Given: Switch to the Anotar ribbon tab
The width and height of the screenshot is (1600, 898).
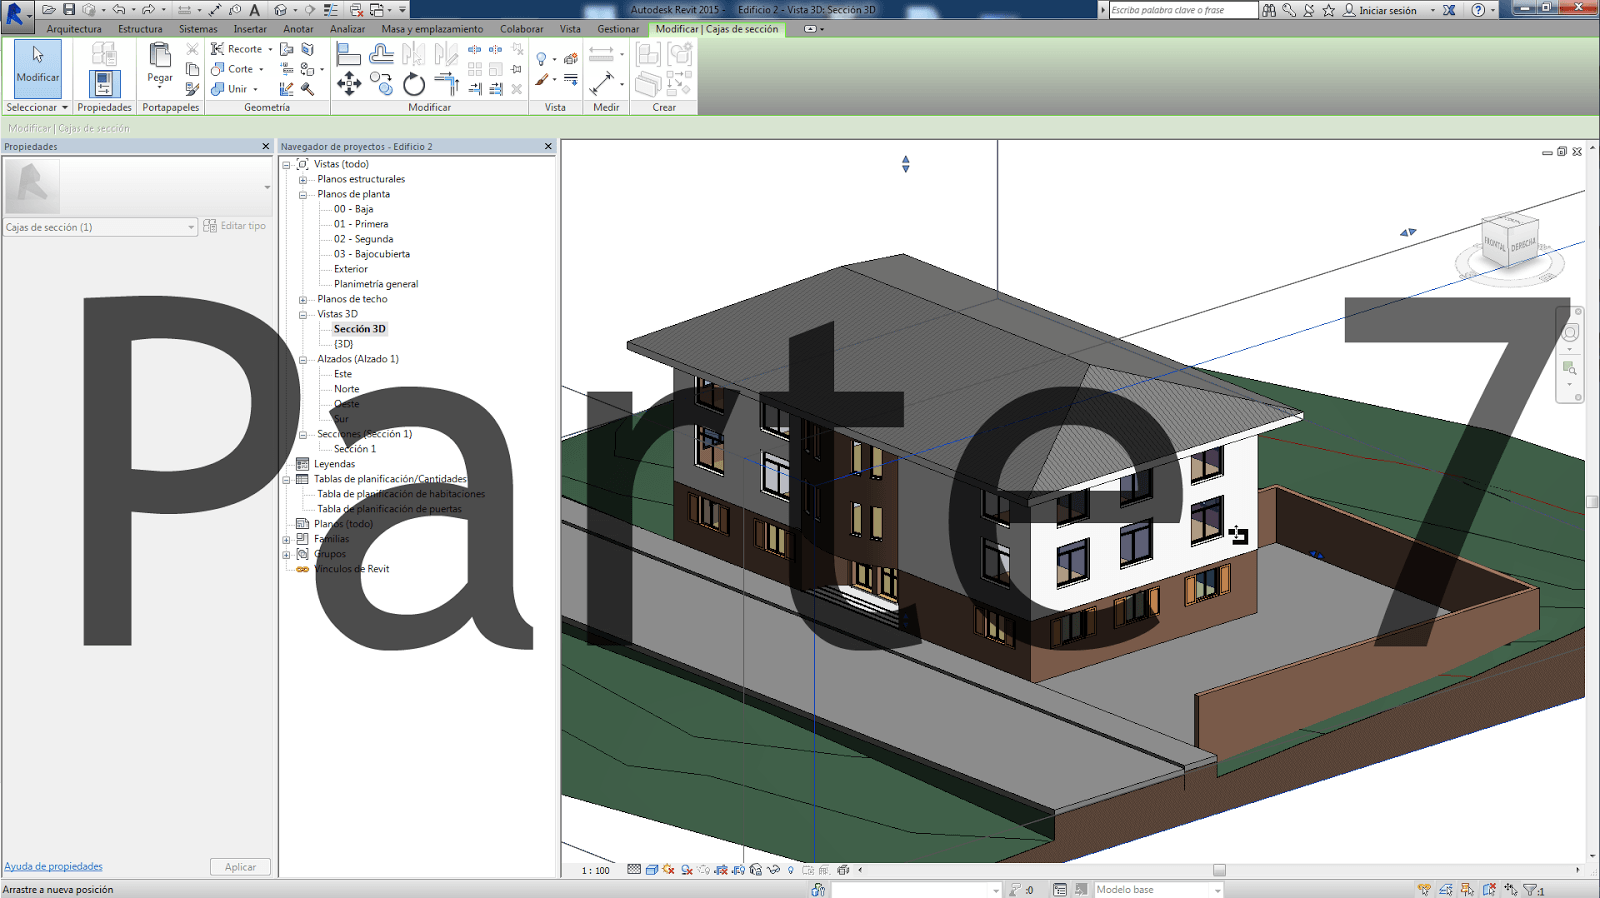Looking at the screenshot, I should [298, 29].
